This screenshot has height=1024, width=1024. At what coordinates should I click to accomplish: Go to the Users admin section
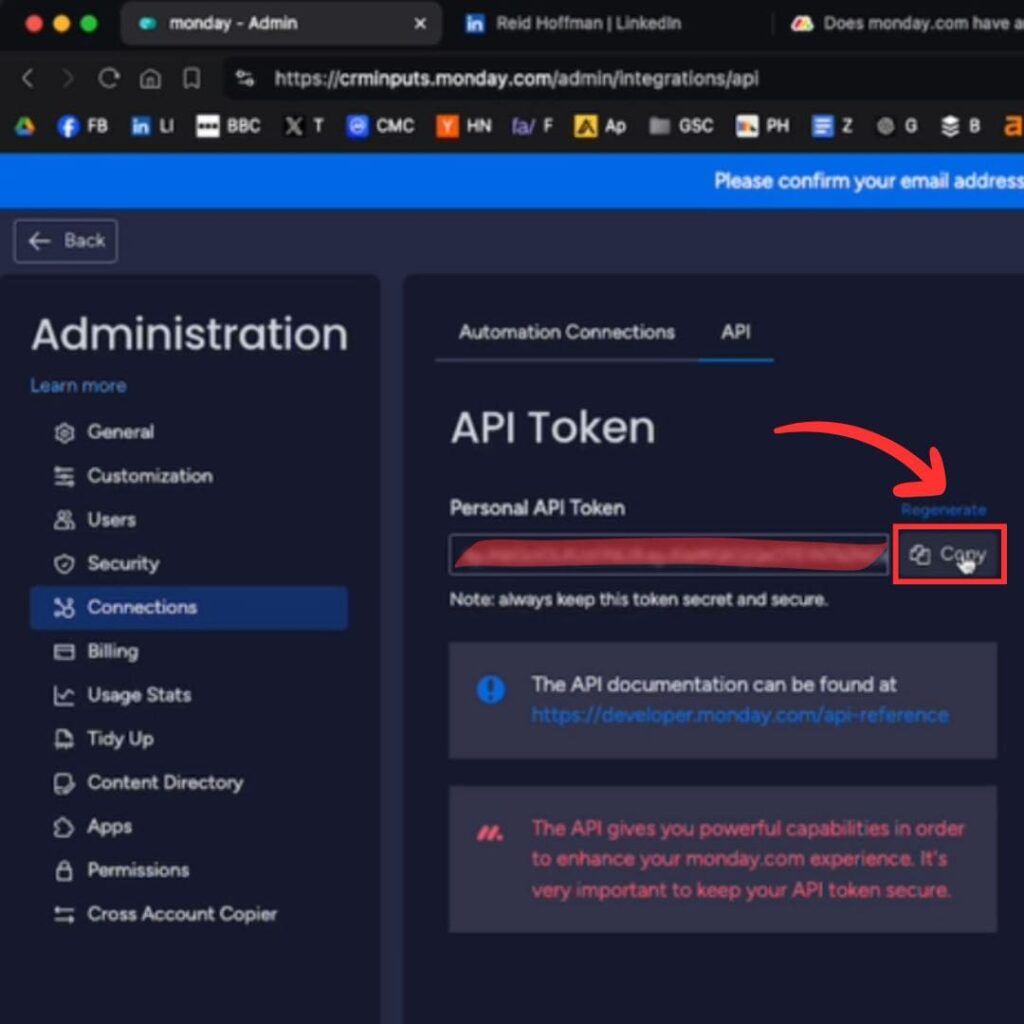[x=95, y=520]
